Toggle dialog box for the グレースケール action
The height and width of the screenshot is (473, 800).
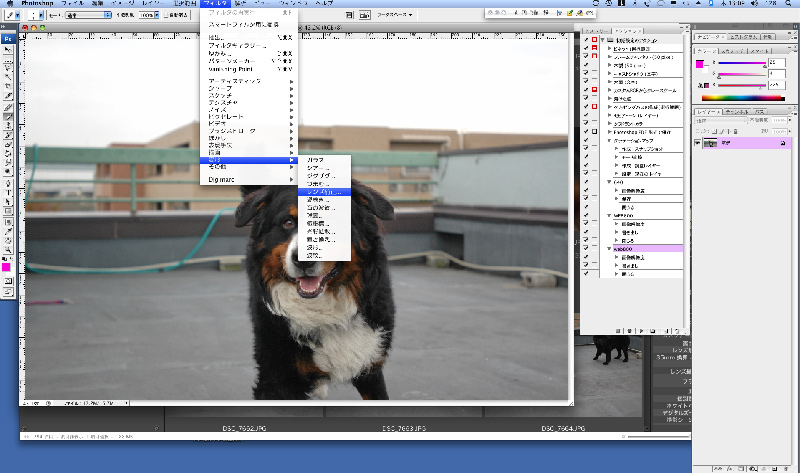[x=594, y=90]
